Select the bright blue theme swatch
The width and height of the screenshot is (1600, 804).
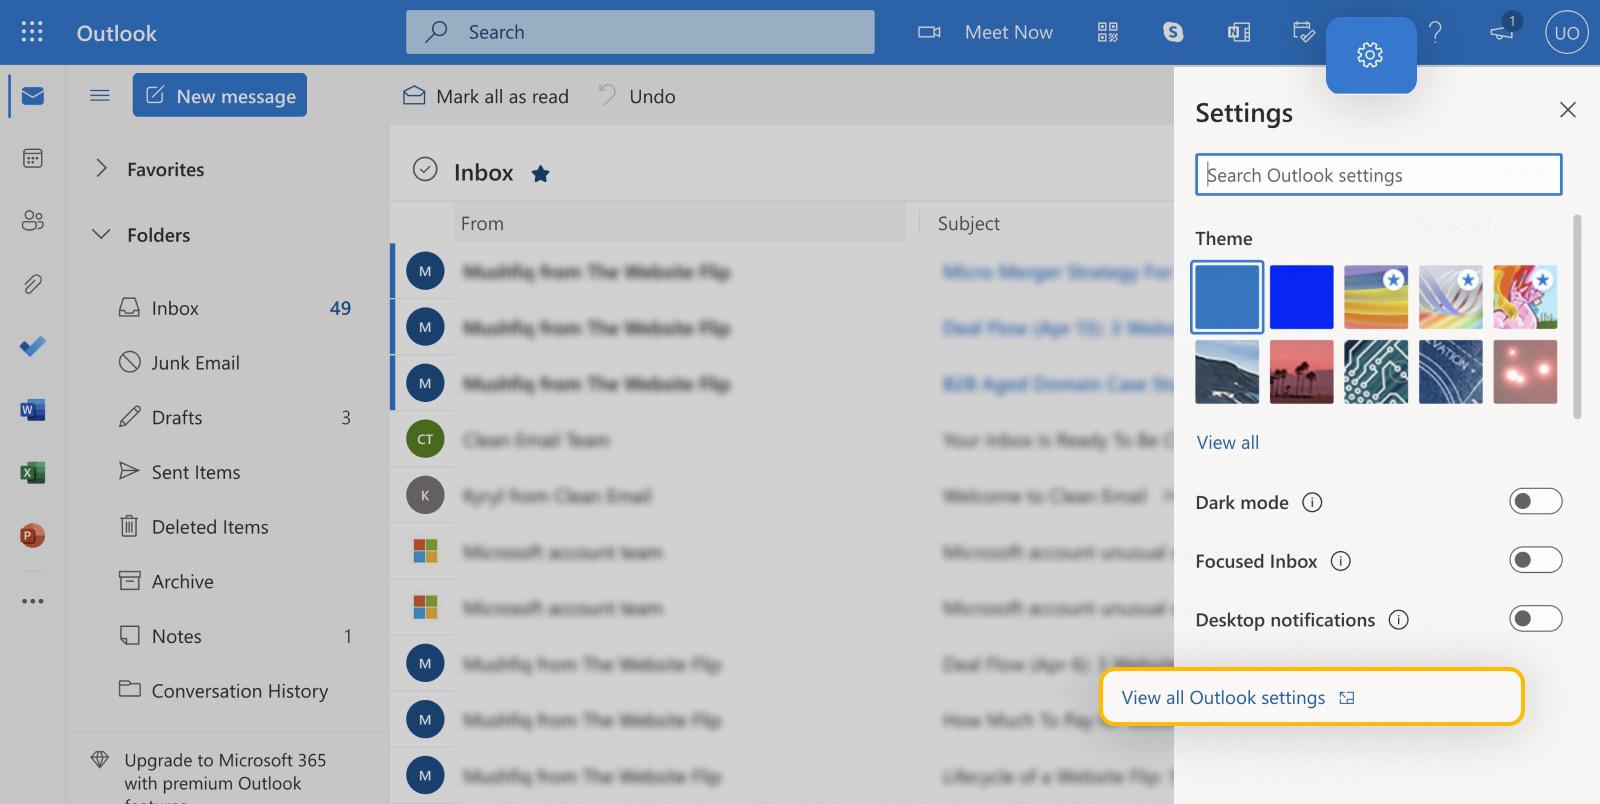point(1301,297)
